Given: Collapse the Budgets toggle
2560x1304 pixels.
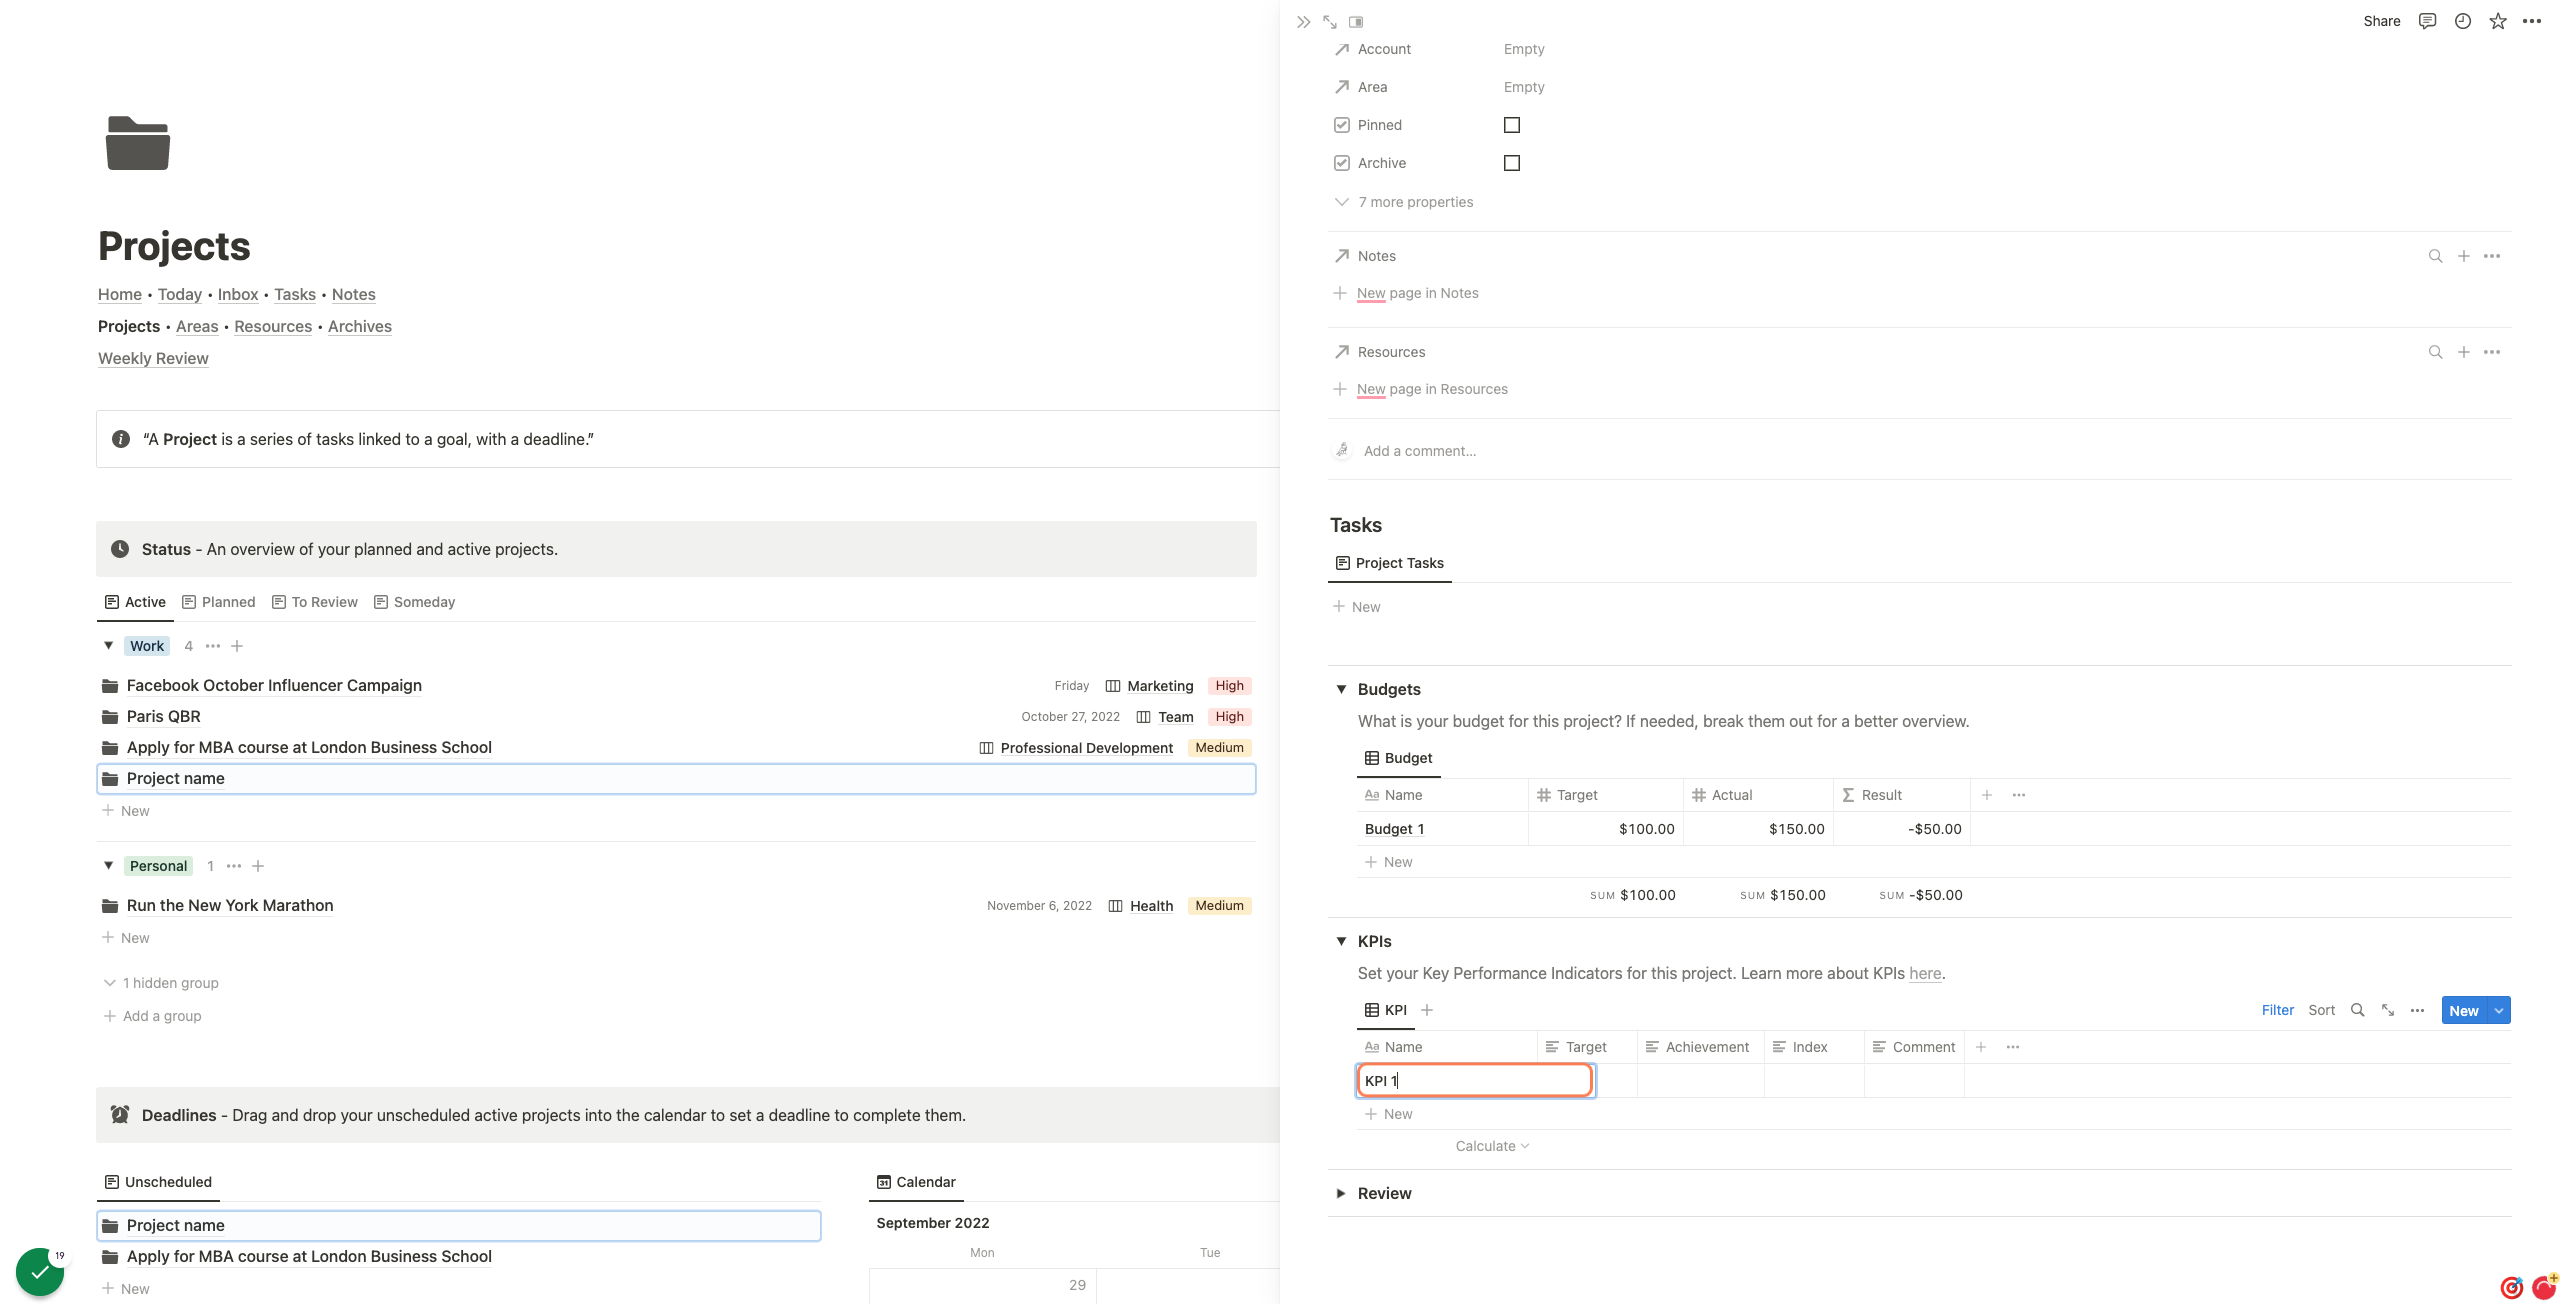Looking at the screenshot, I should (x=1341, y=689).
